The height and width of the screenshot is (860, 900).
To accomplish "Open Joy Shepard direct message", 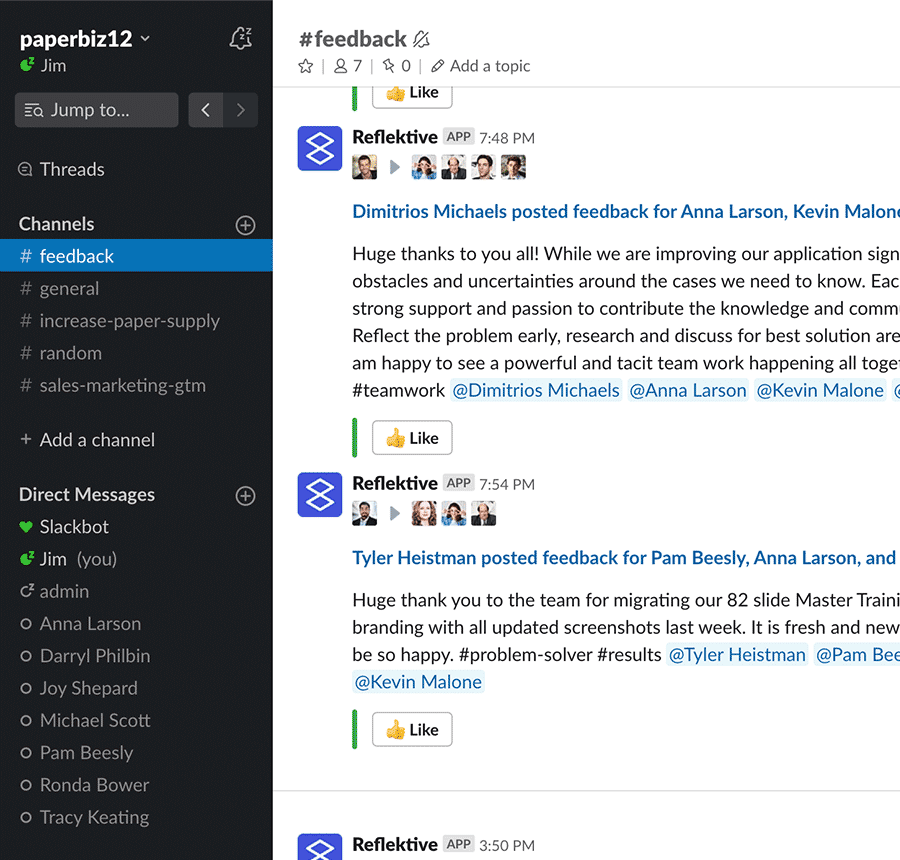I will click(136, 688).
